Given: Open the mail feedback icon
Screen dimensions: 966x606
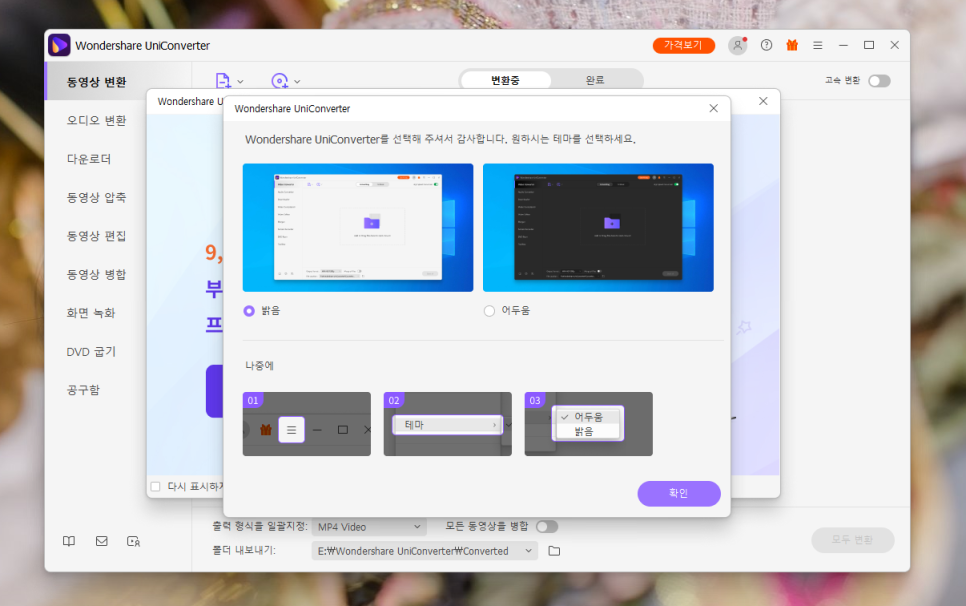Looking at the screenshot, I should pyautogui.click(x=102, y=541).
